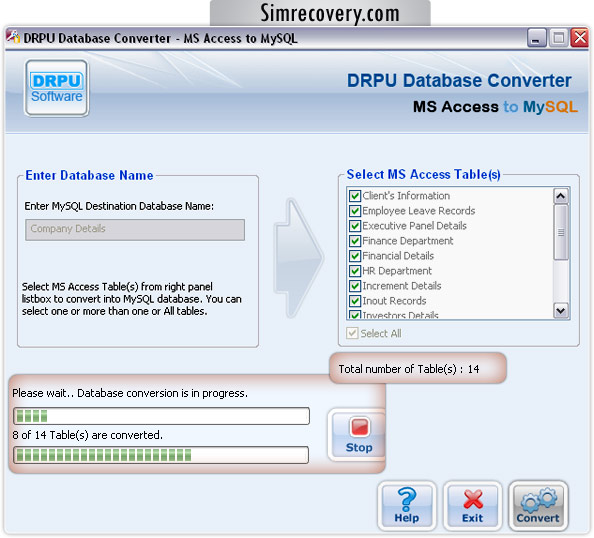Click the app icon in the title bar
Screen dimensions: 594x538
click(x=13, y=37)
